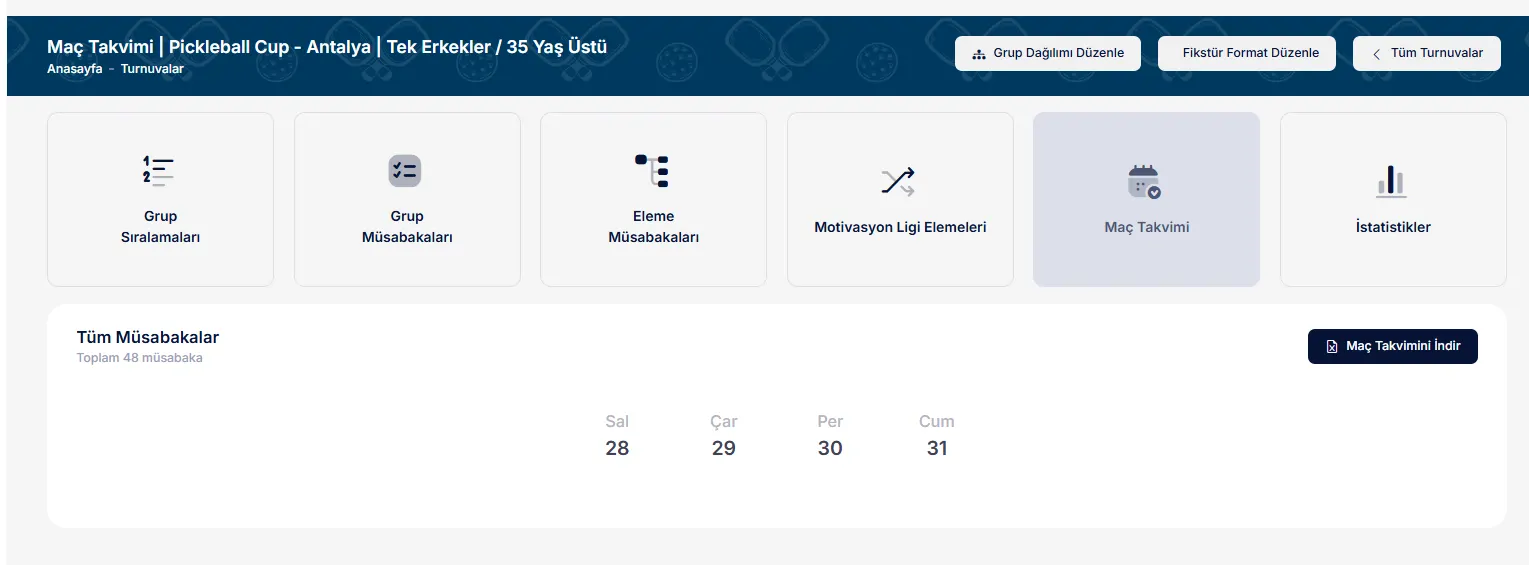The height and width of the screenshot is (565, 1529).
Task: Click the shuffle arrows icon for Motivasyon Ligi
Action: coord(898,181)
